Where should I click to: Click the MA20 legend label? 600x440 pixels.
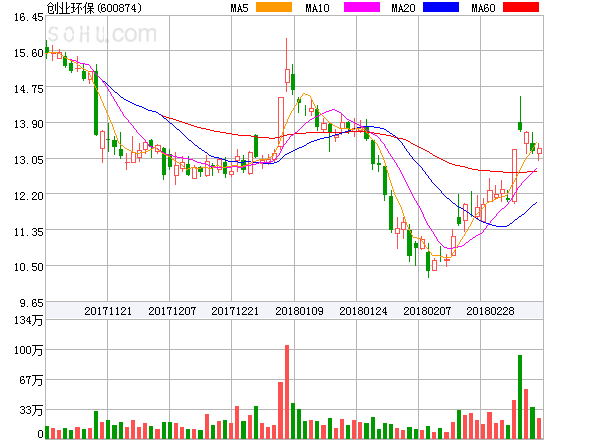pyautogui.click(x=403, y=8)
